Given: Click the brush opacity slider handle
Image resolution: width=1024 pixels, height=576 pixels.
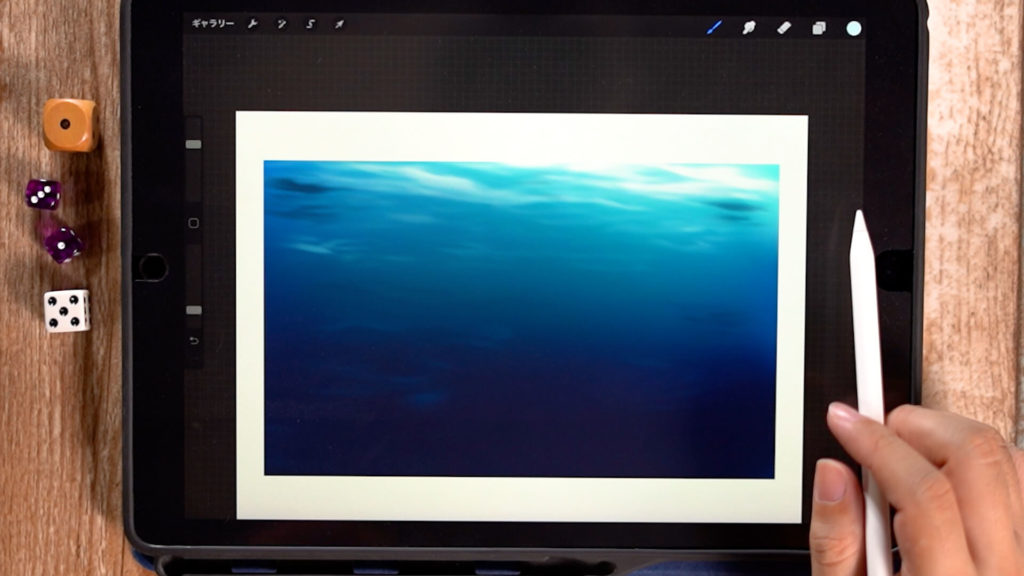Looking at the screenshot, I should pyautogui.click(x=193, y=310).
